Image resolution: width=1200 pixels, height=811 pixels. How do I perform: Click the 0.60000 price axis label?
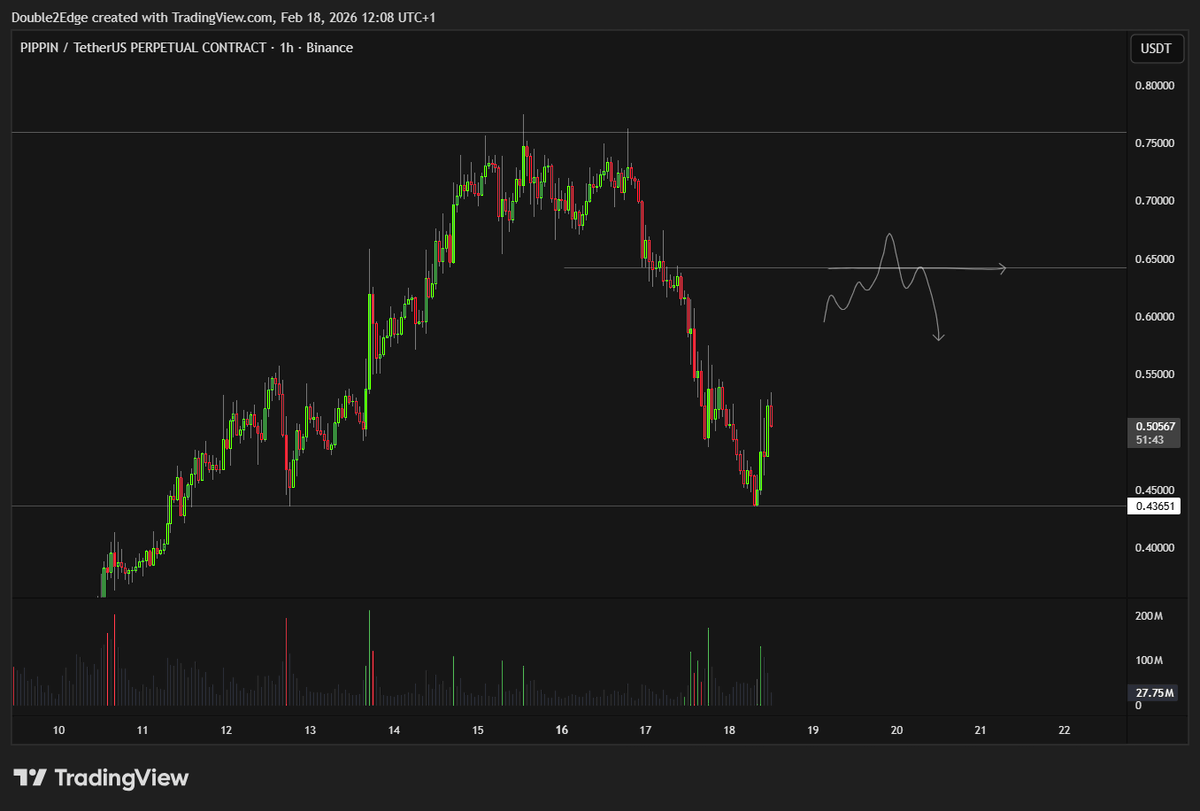pos(1155,317)
